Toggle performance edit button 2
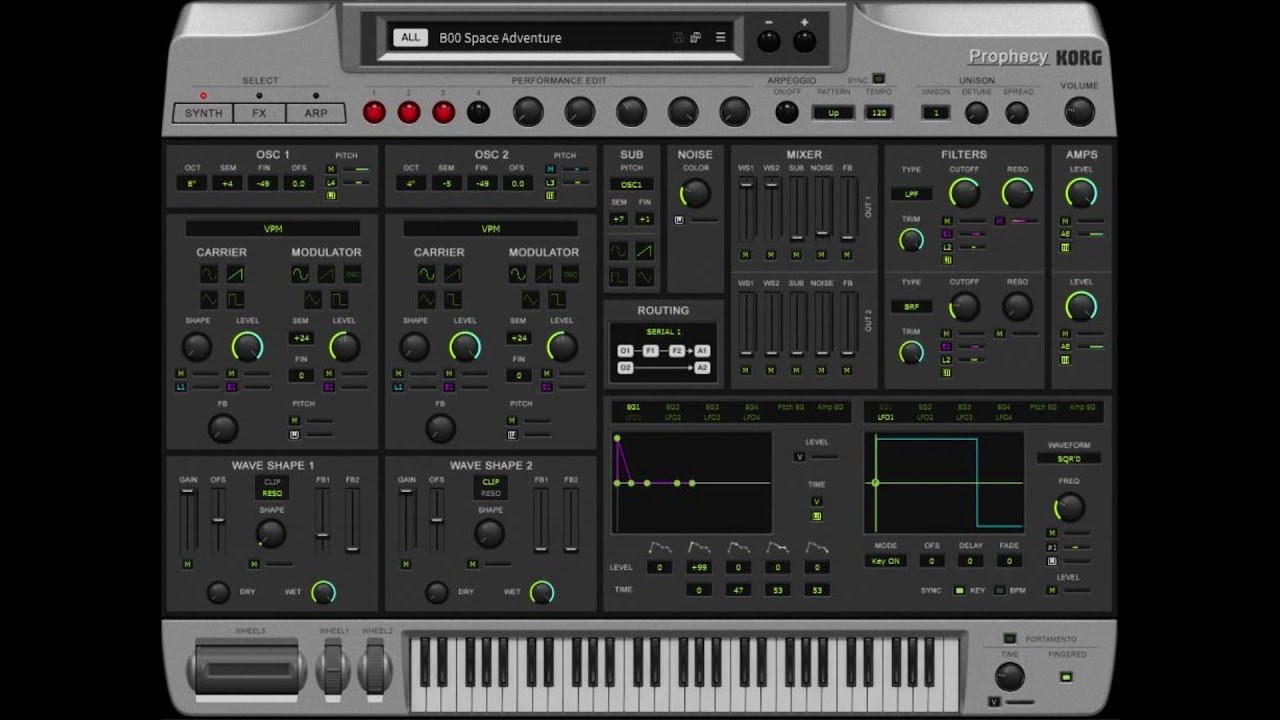The height and width of the screenshot is (720, 1280). click(409, 112)
